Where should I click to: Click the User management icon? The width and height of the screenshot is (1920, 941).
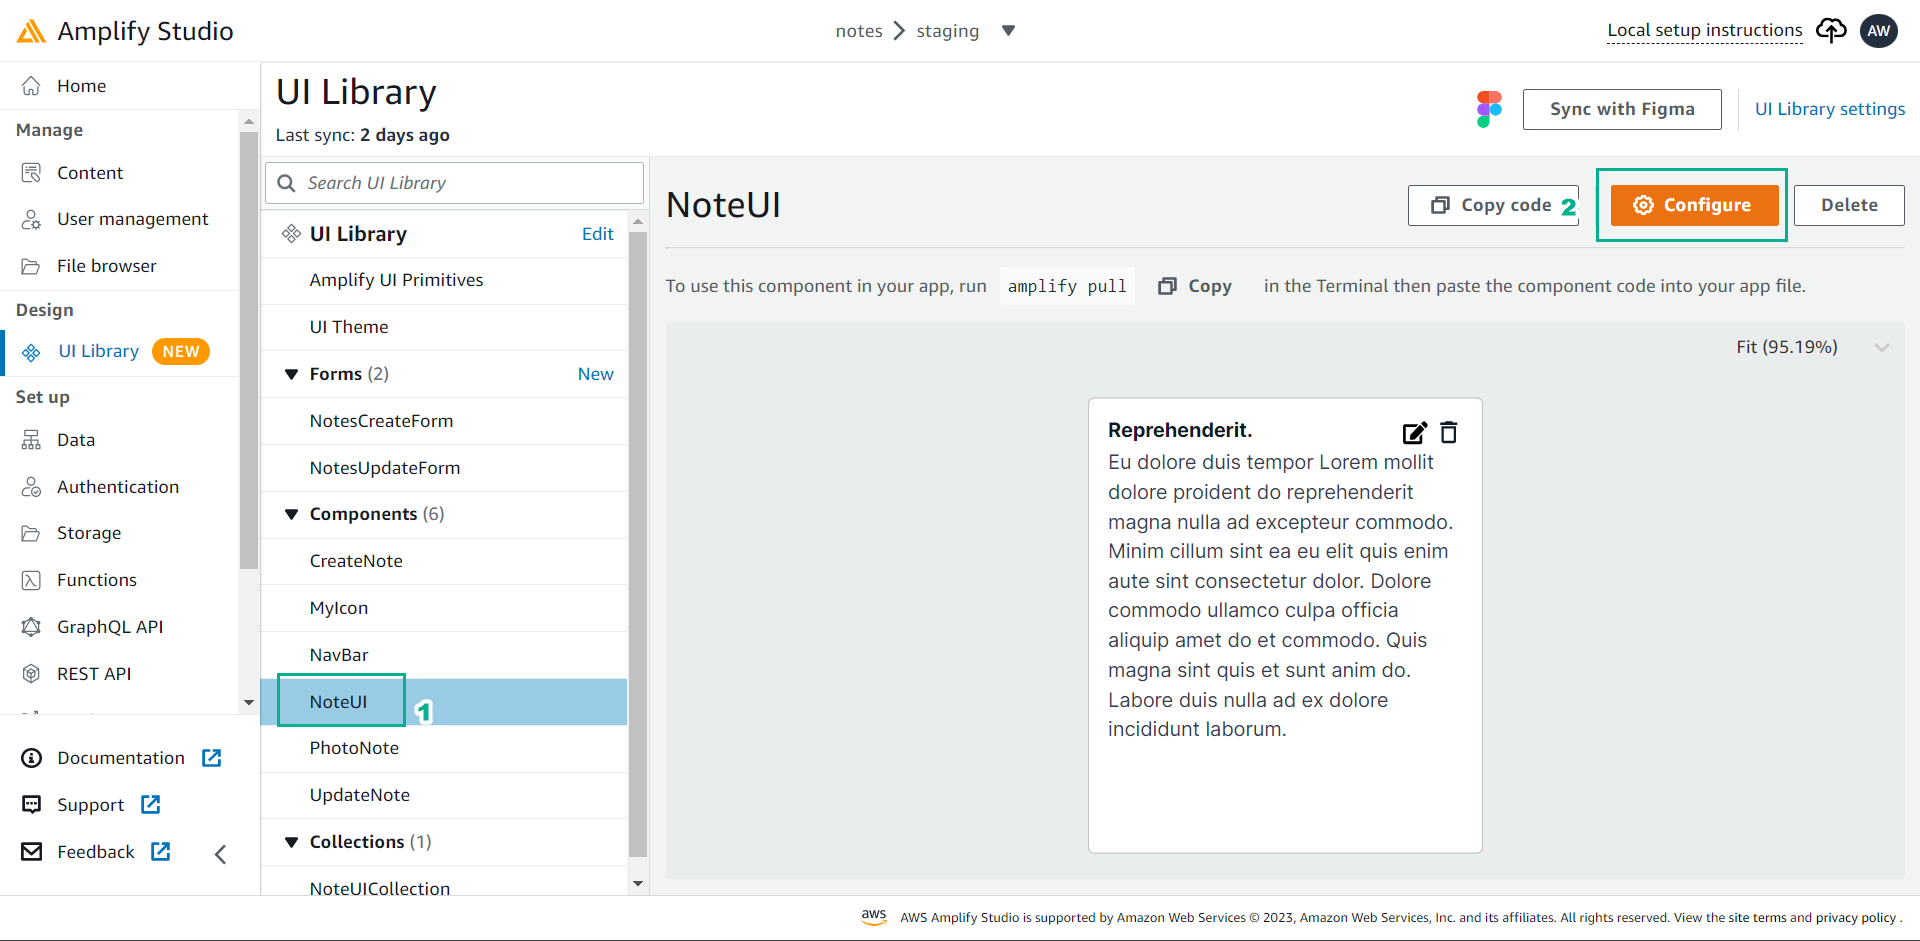(x=32, y=219)
